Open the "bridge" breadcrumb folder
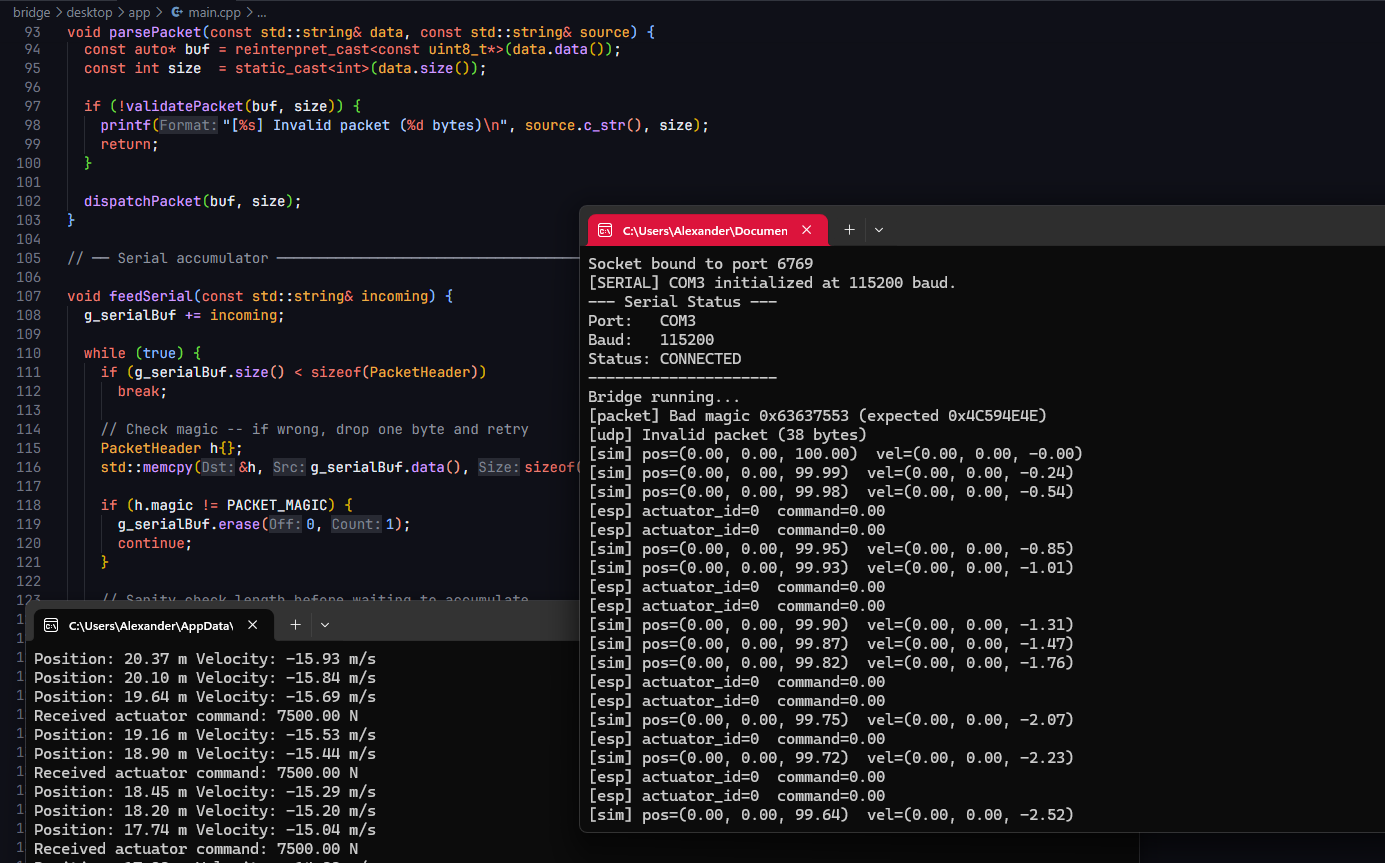This screenshot has height=863, width=1385. pos(31,13)
